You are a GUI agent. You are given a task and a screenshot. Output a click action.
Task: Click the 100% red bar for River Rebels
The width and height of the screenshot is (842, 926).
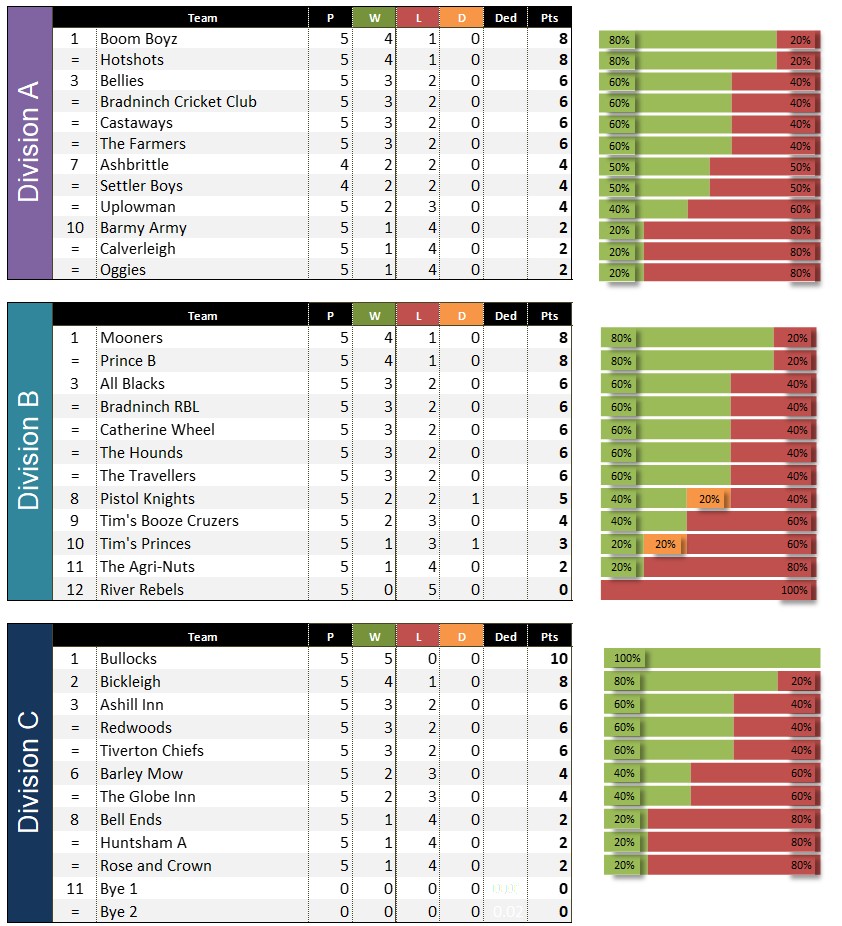pos(708,590)
